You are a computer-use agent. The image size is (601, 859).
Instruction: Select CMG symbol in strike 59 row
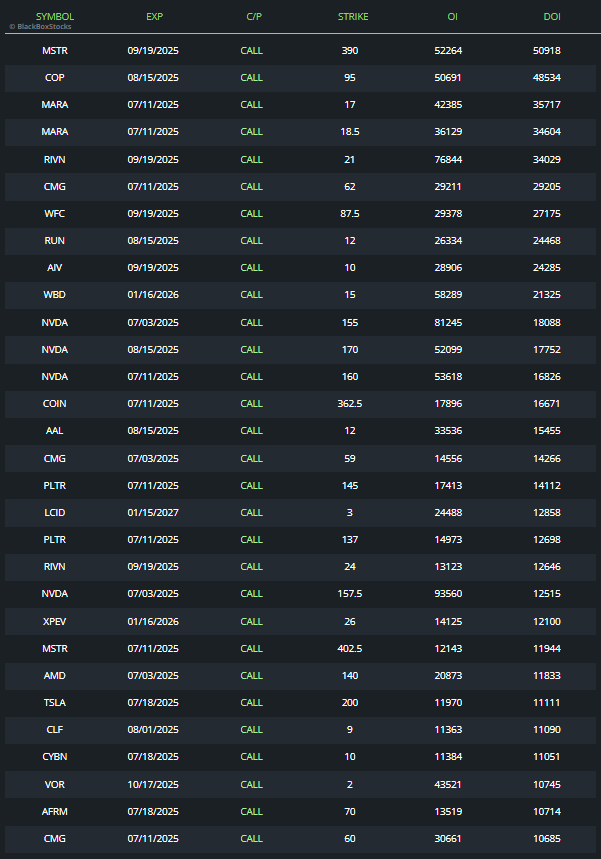tap(55, 458)
